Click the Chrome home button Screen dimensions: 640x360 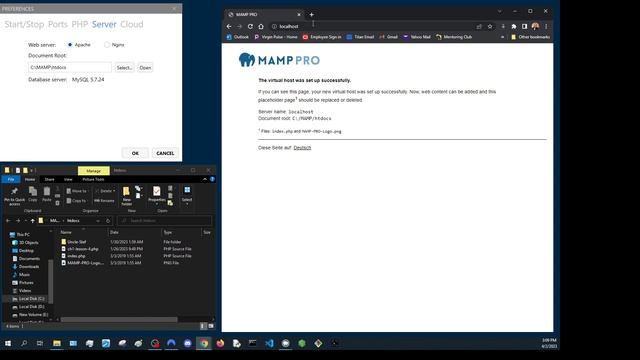[261, 26]
